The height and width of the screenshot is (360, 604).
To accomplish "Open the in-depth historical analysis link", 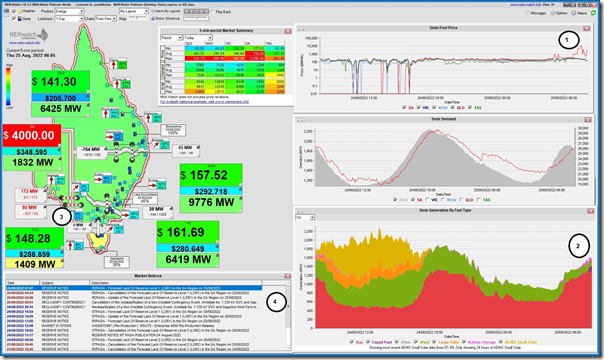I will click(x=205, y=102).
